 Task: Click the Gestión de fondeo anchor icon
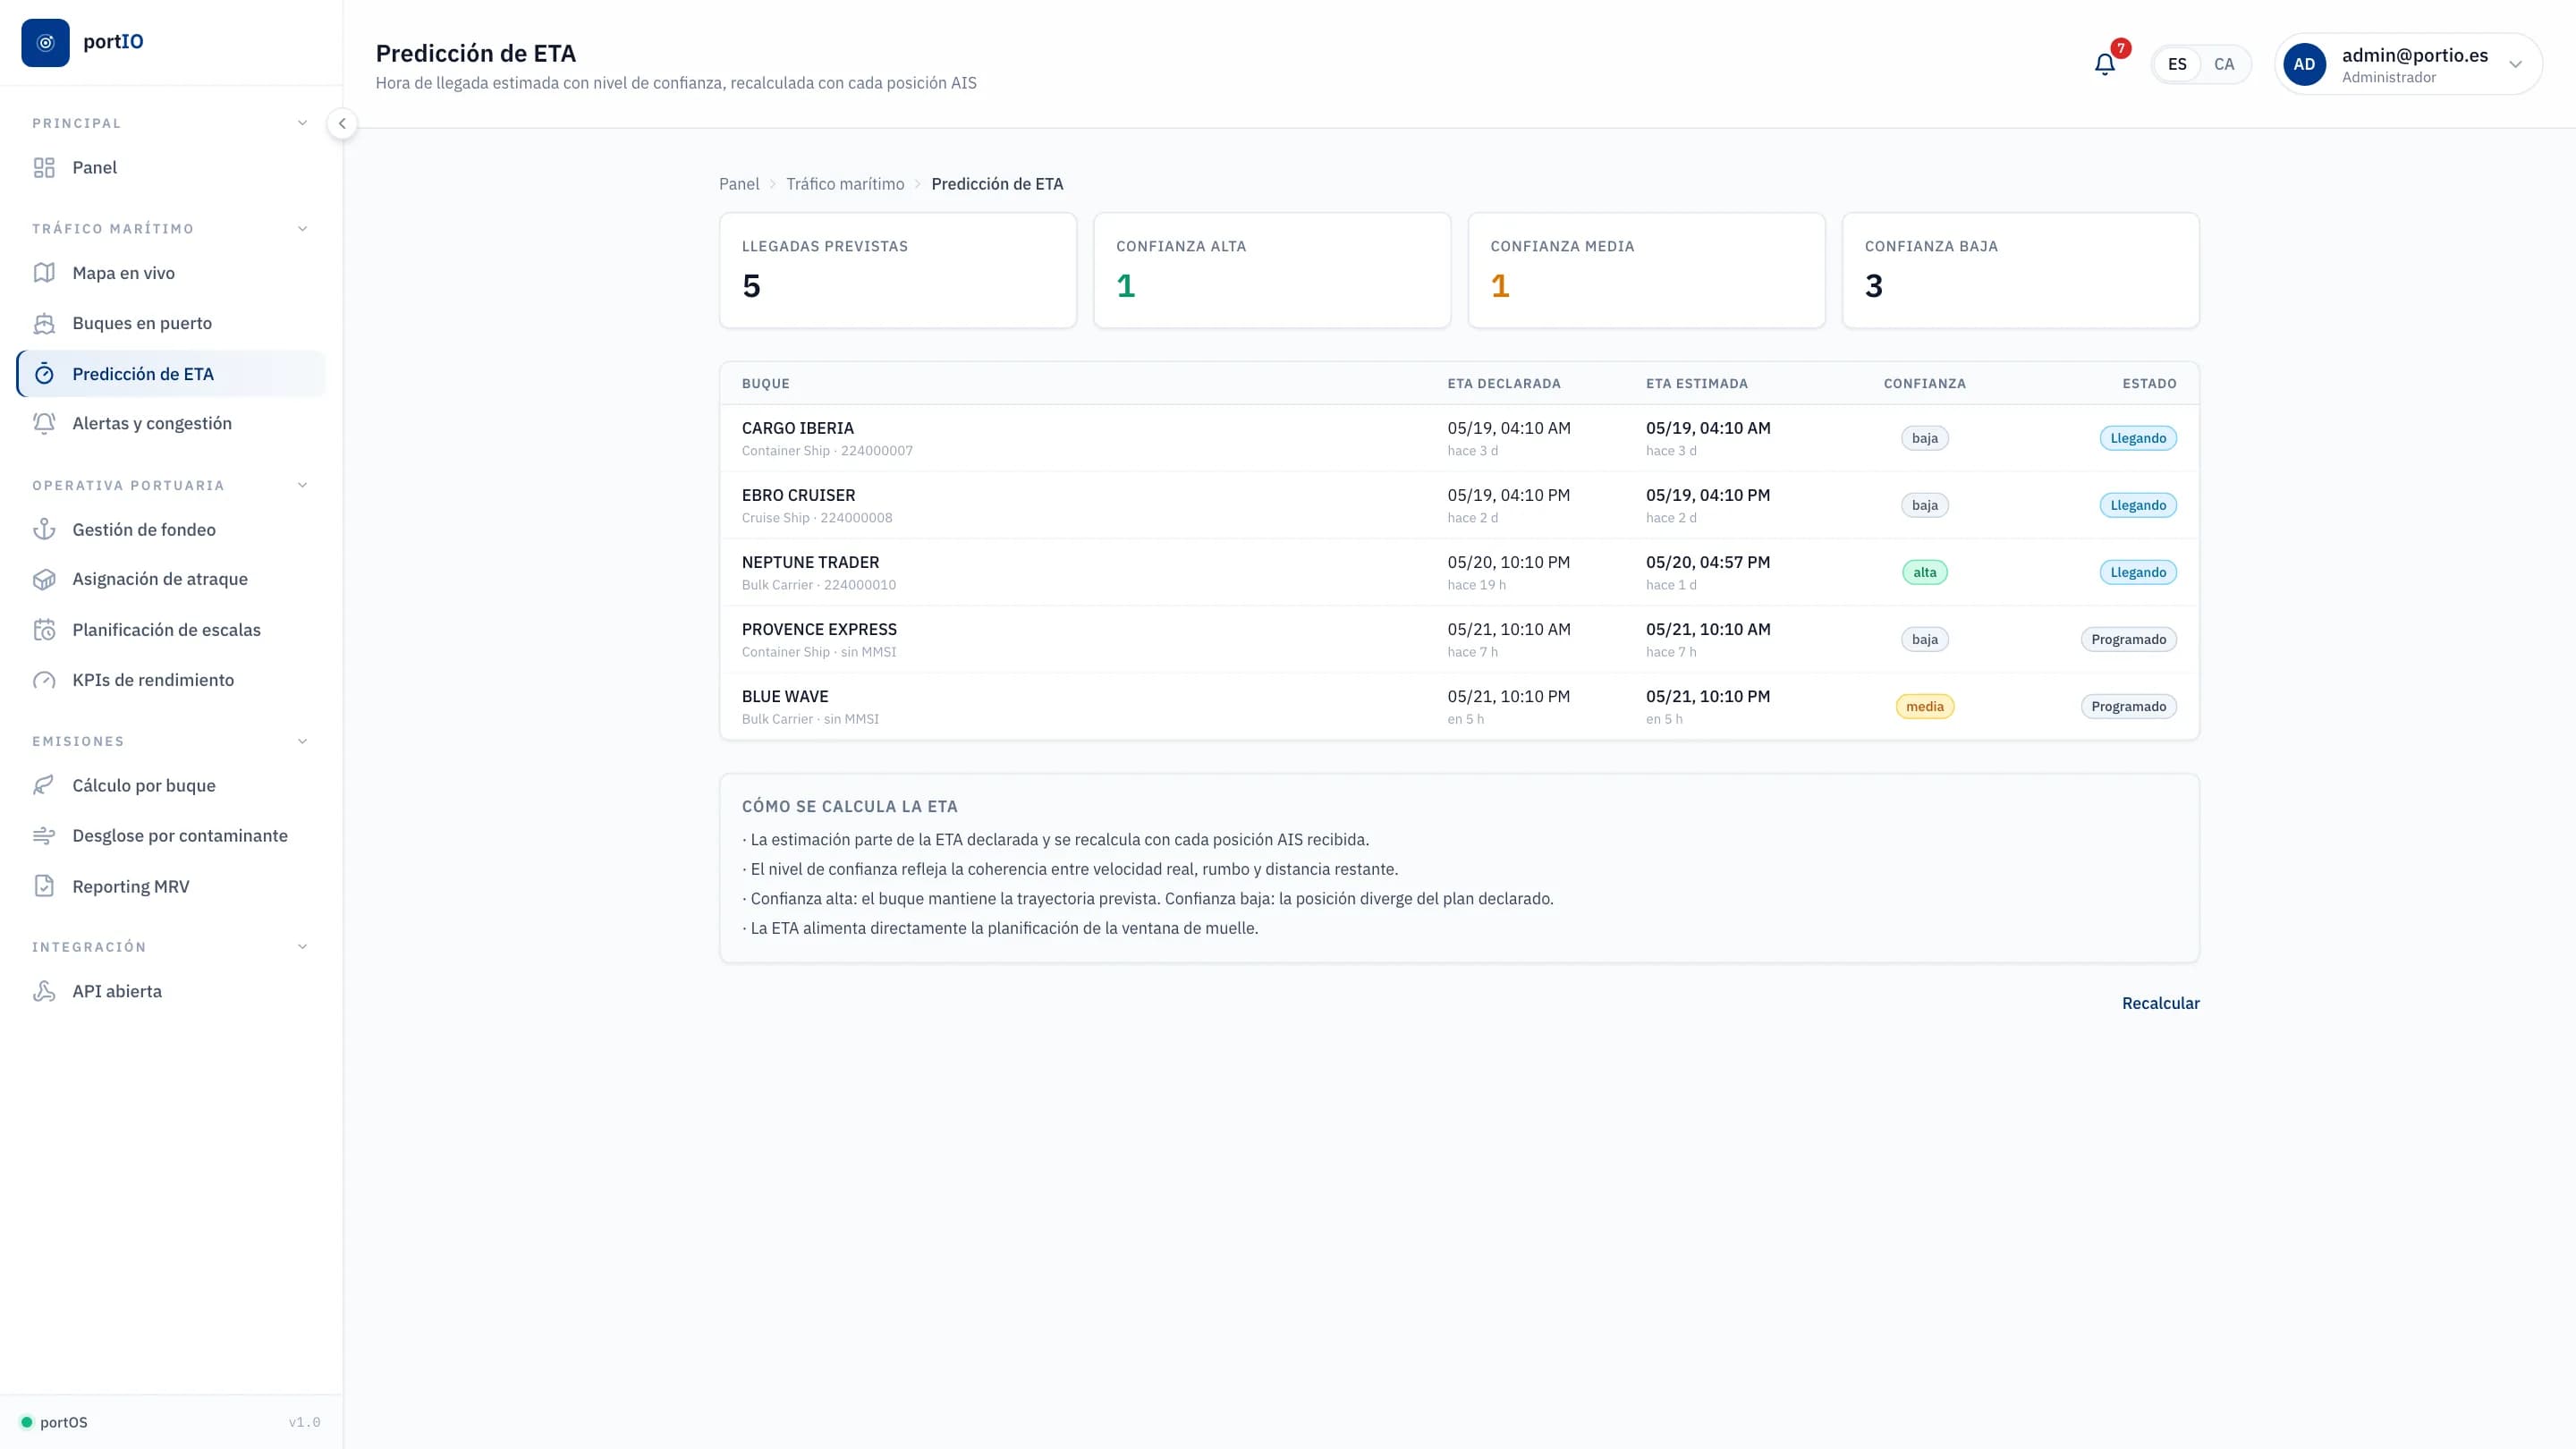click(44, 529)
